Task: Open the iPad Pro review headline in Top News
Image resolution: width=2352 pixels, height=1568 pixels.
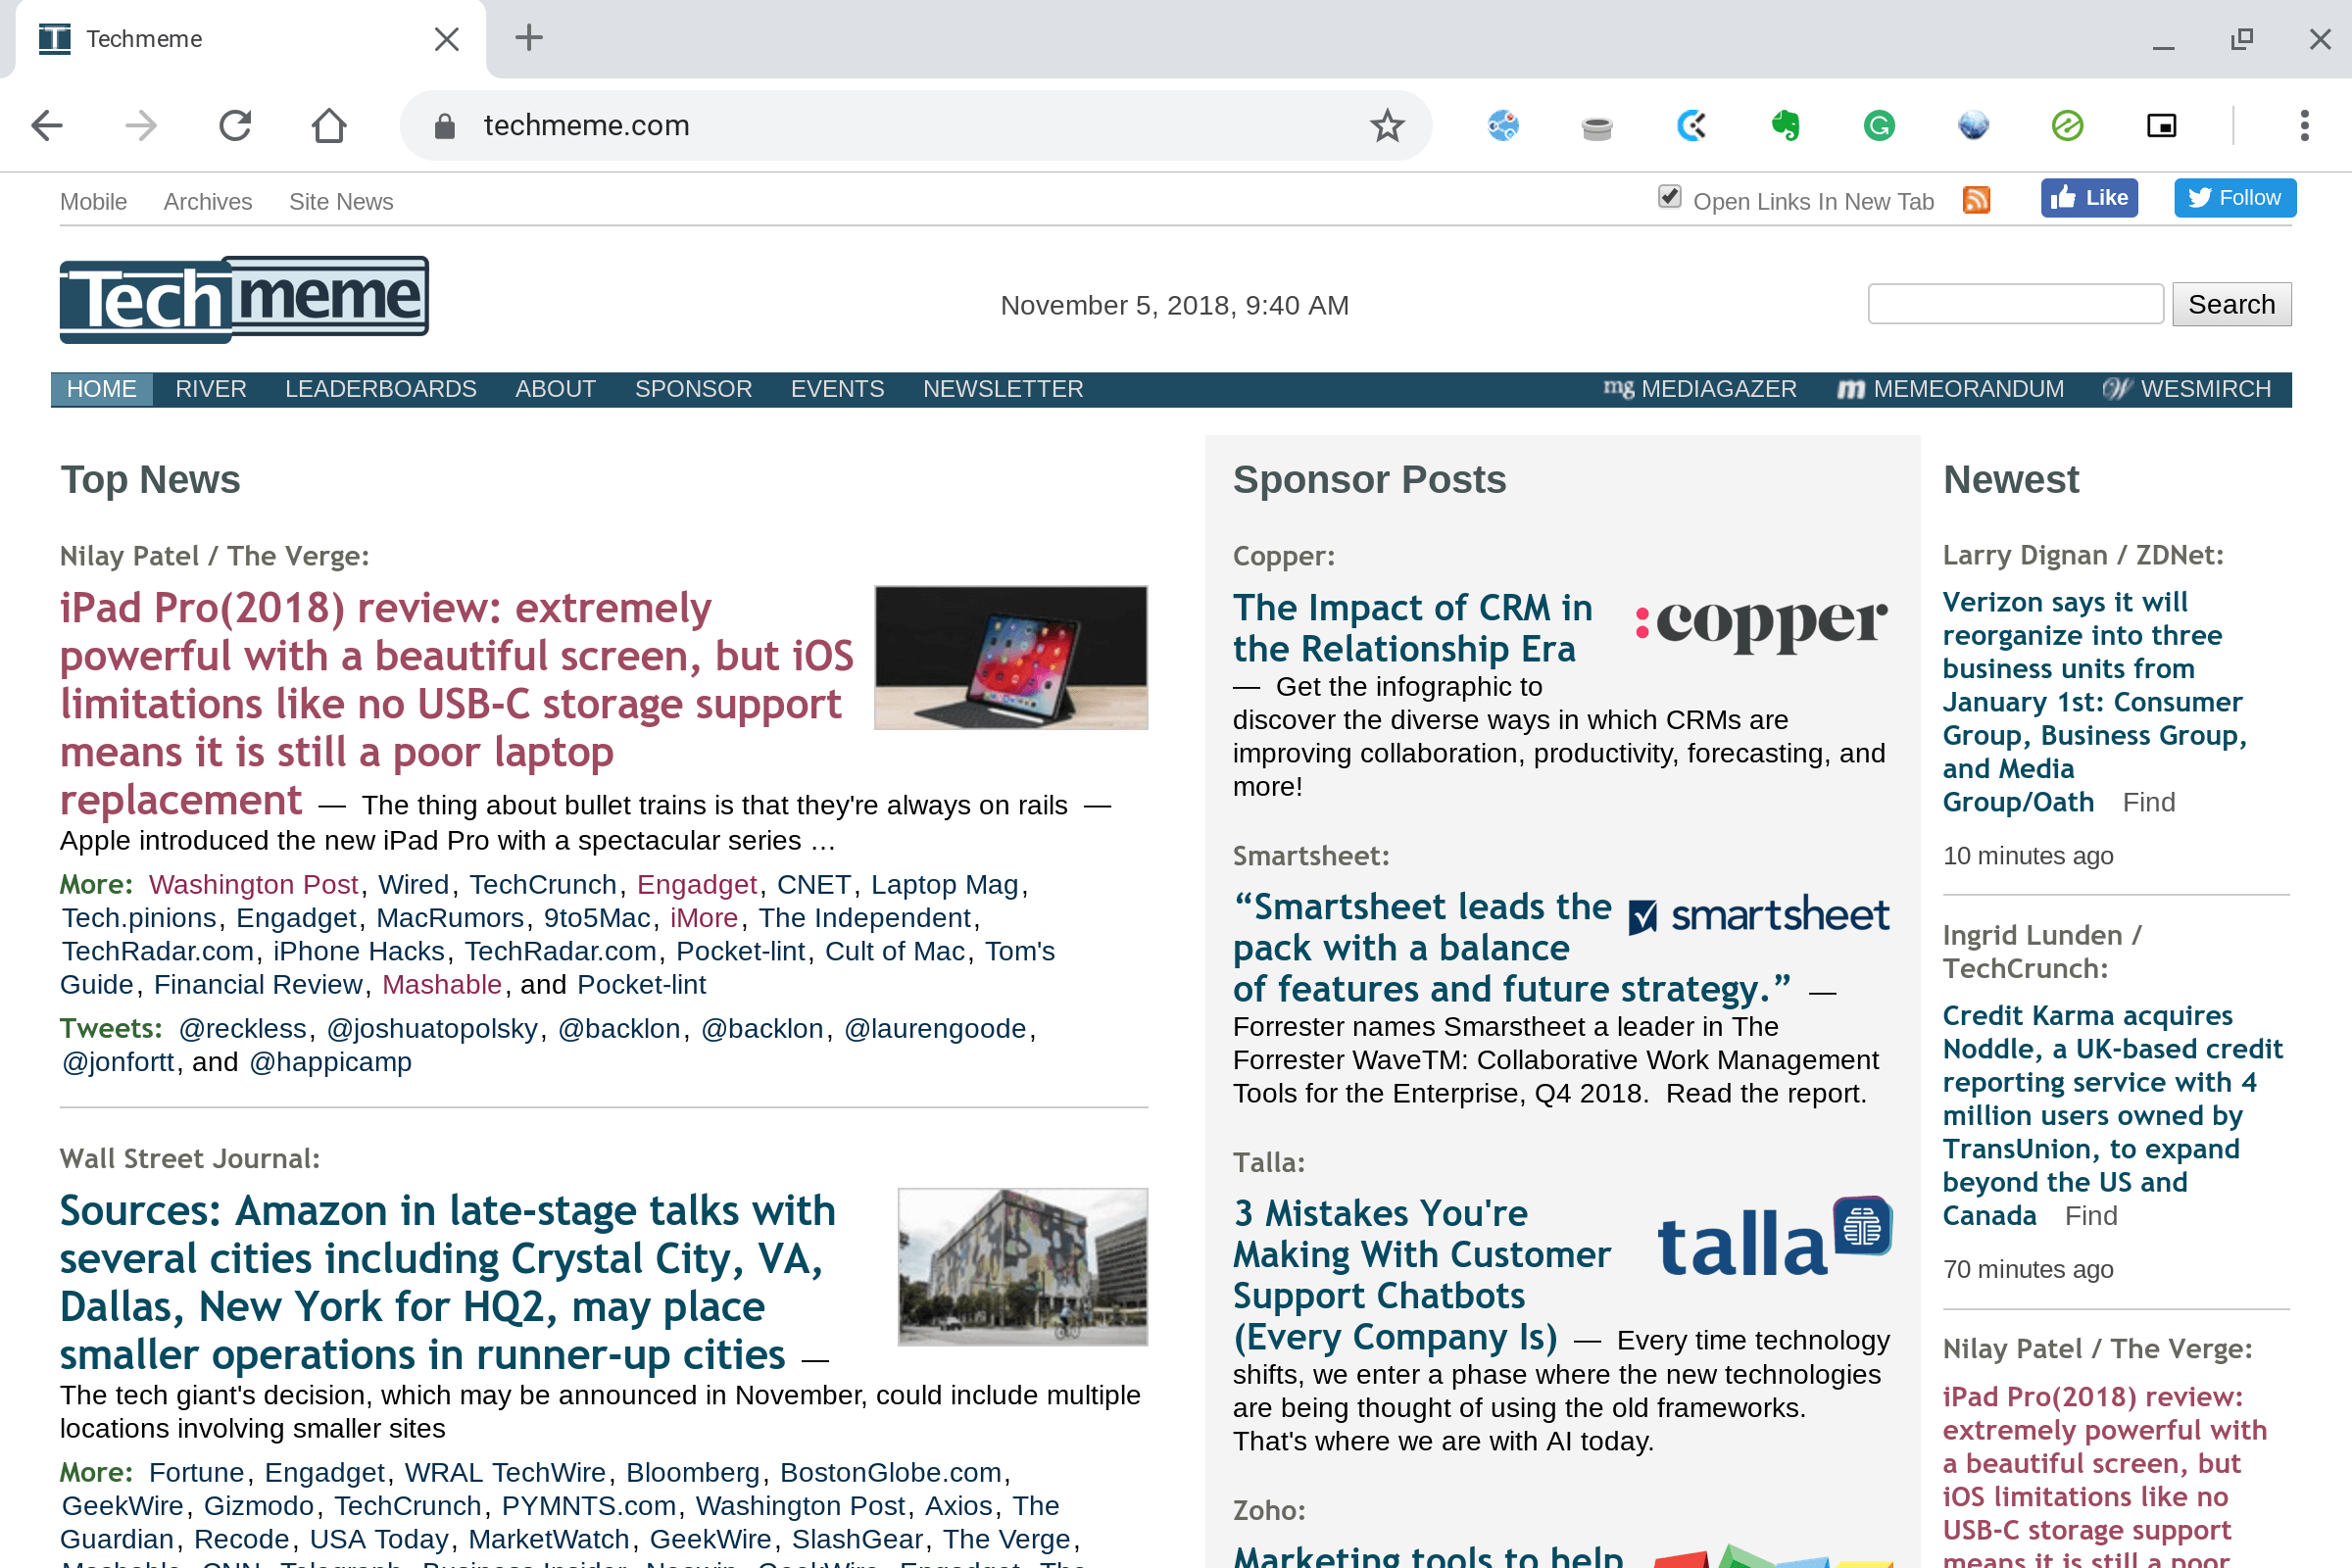Action: tap(456, 704)
